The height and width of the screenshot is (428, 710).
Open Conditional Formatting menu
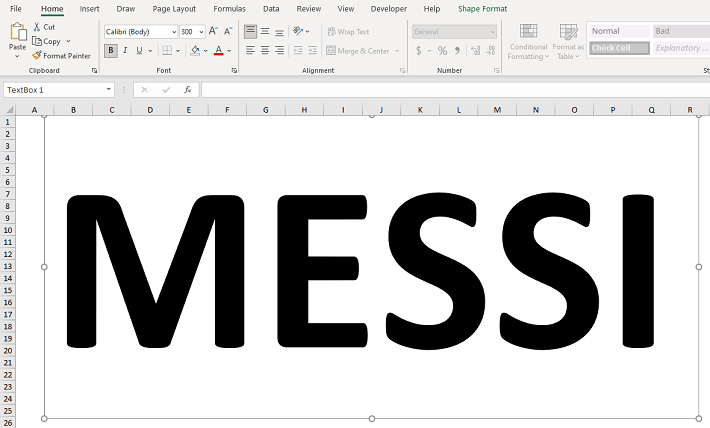(x=528, y=42)
